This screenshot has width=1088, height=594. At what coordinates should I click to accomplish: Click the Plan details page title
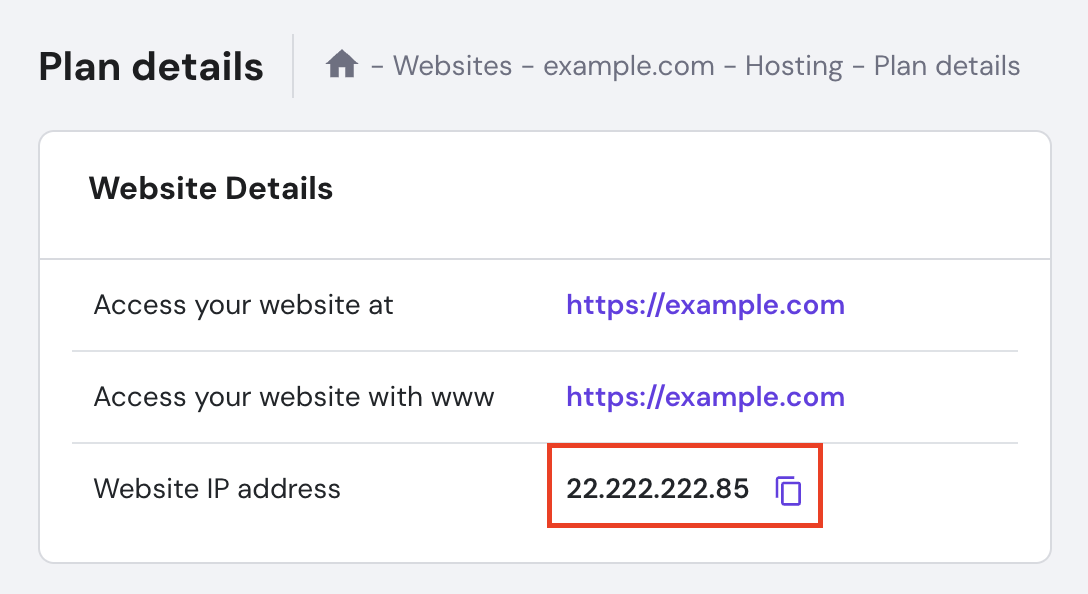tap(150, 66)
